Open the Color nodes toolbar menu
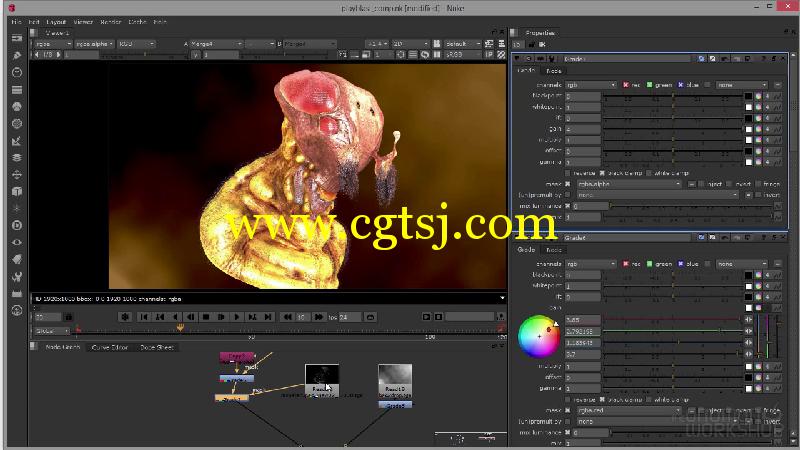Screen dimensions: 800x450 [17, 107]
